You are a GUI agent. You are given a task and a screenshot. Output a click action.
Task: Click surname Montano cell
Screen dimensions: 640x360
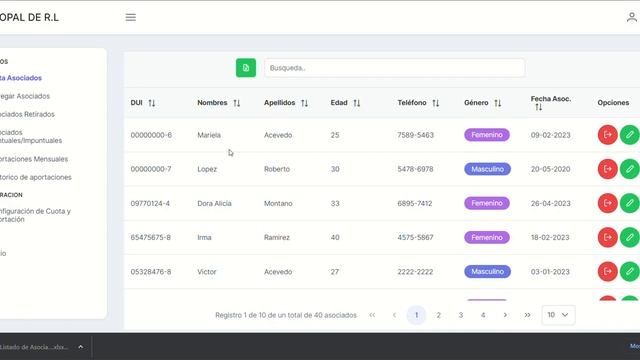278,203
